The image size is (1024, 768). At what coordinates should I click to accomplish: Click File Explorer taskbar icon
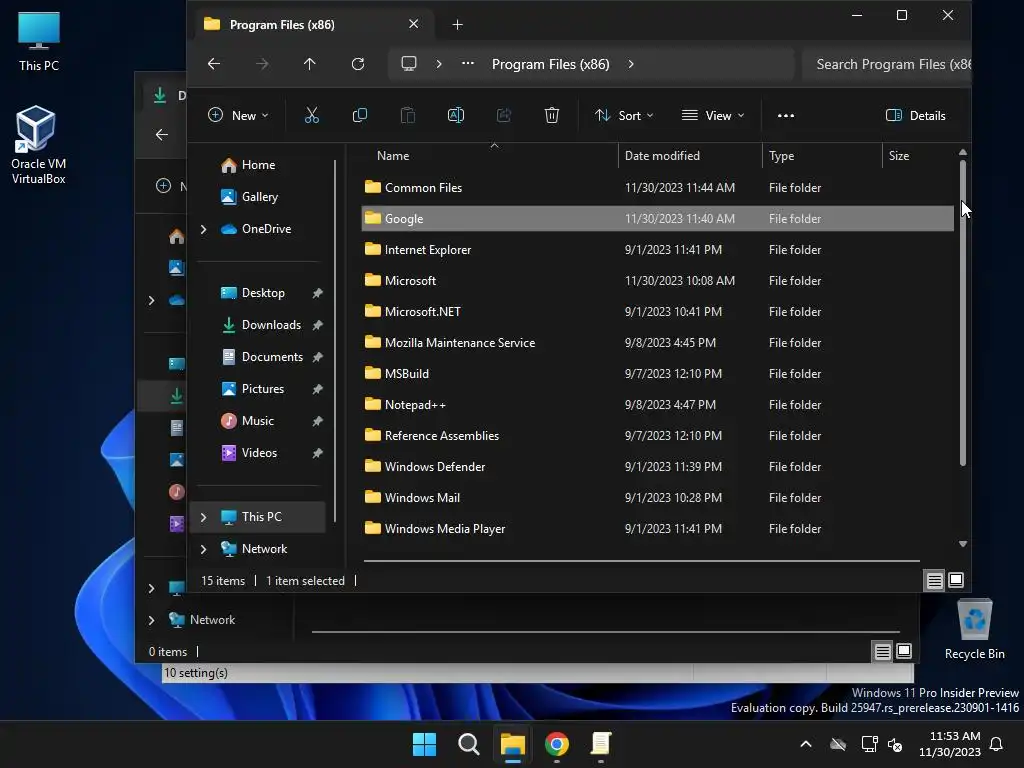(513, 744)
